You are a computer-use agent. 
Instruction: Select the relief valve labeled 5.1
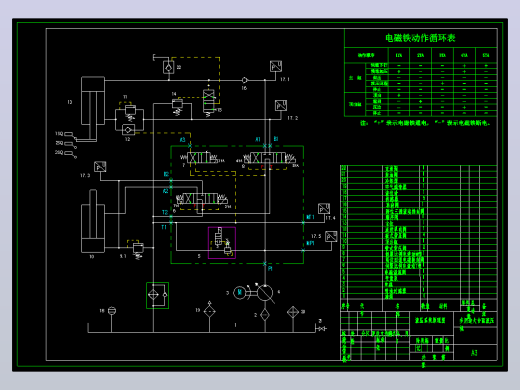pos(138,250)
